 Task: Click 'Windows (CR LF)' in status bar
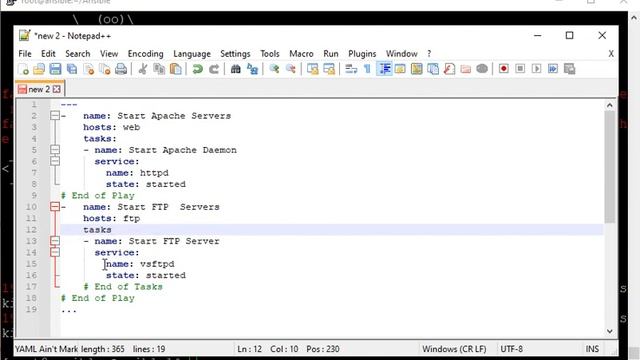coord(454,349)
